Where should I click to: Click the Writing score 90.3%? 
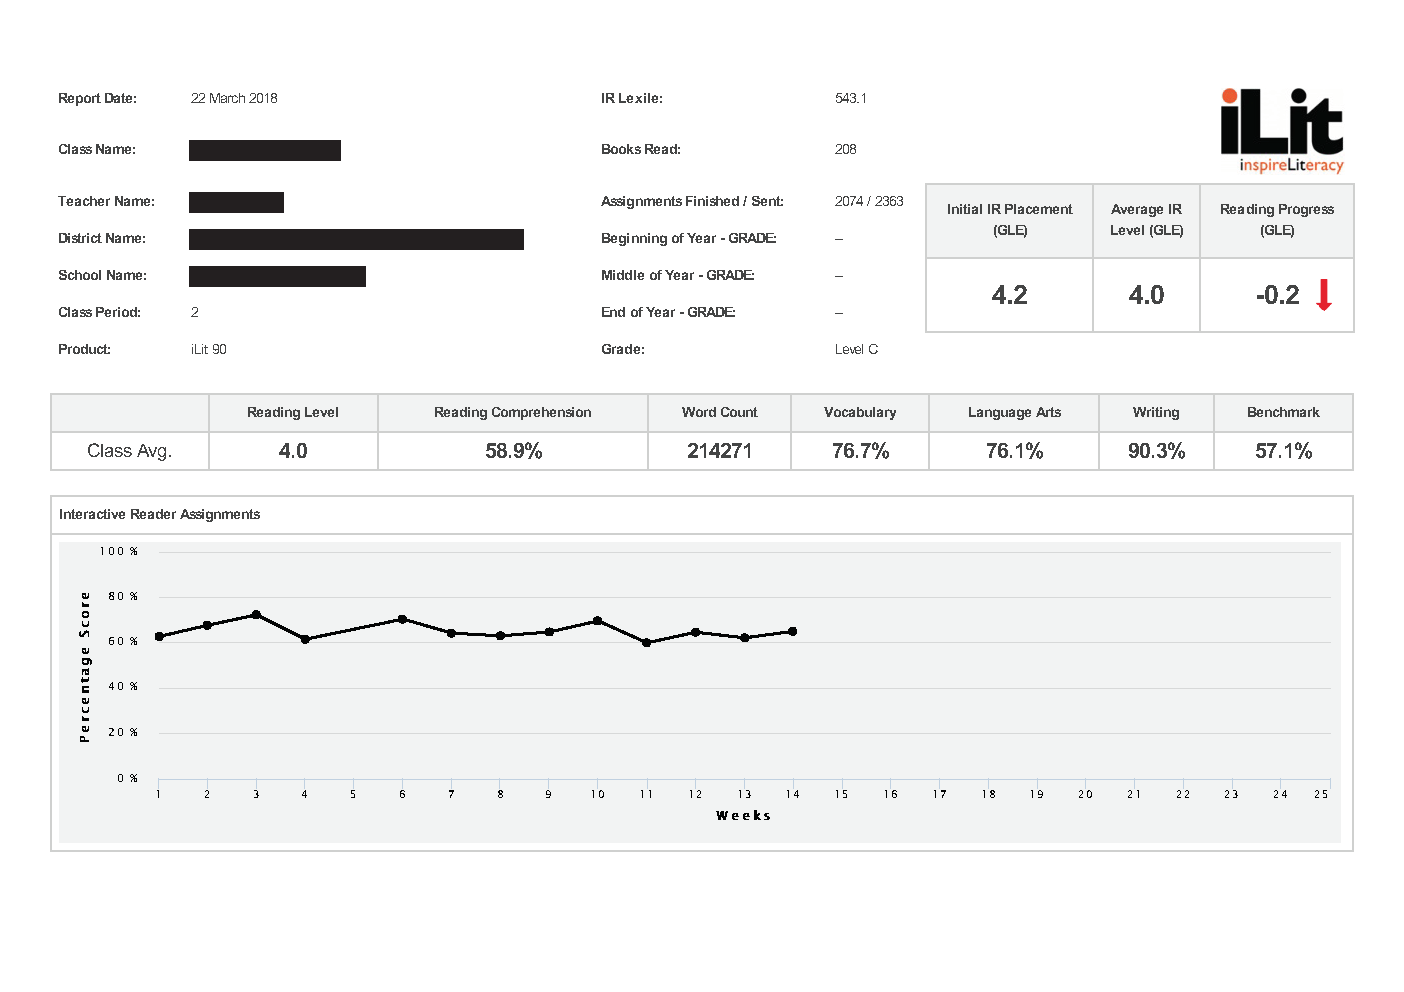click(x=1156, y=450)
